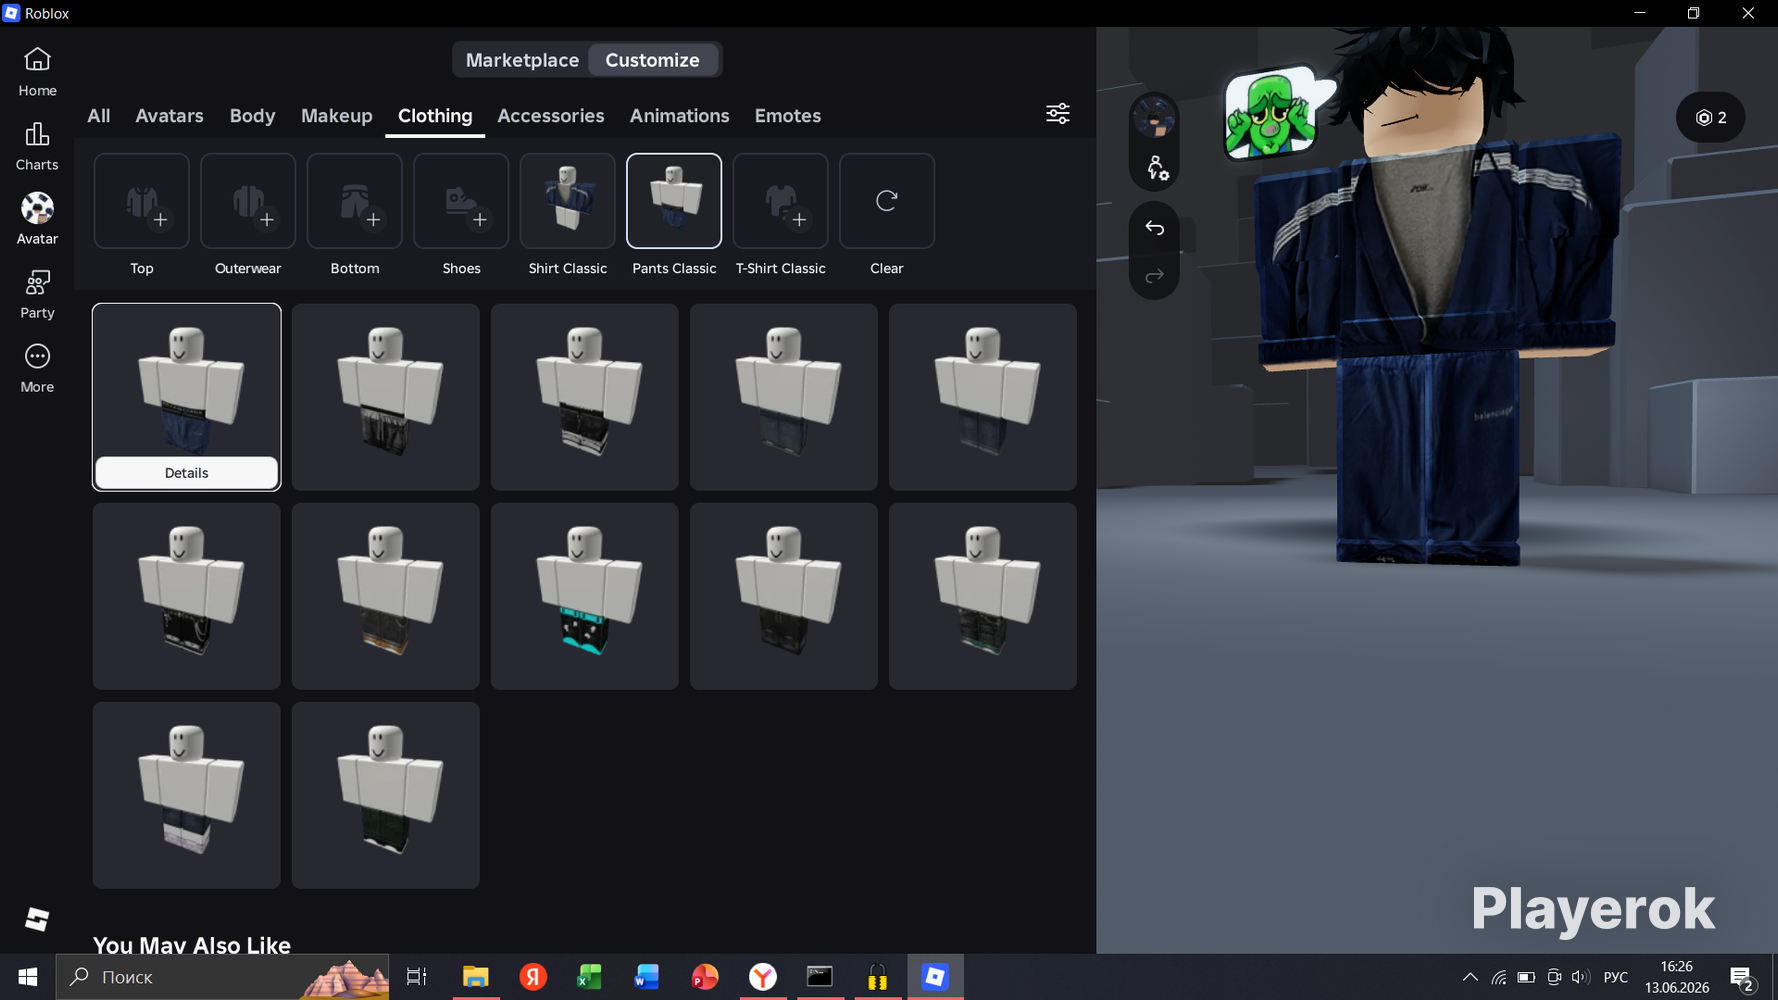Viewport: 1778px width, 1000px height.
Task: Open the notification center icon
Action: point(1743,978)
